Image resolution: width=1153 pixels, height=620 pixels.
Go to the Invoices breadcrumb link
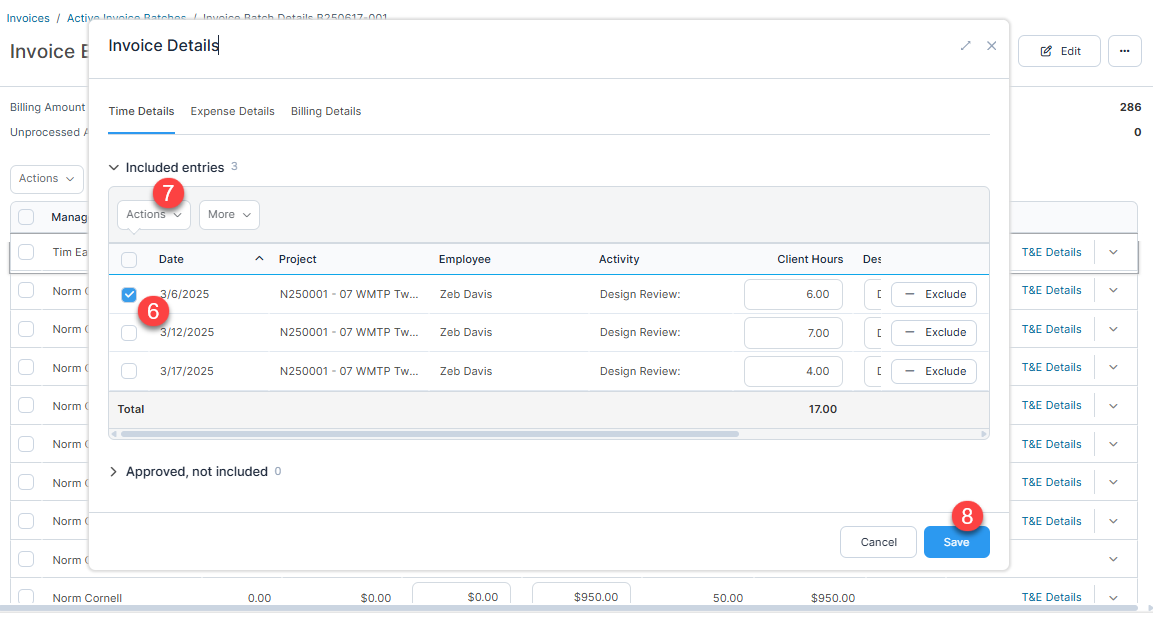tap(28, 18)
